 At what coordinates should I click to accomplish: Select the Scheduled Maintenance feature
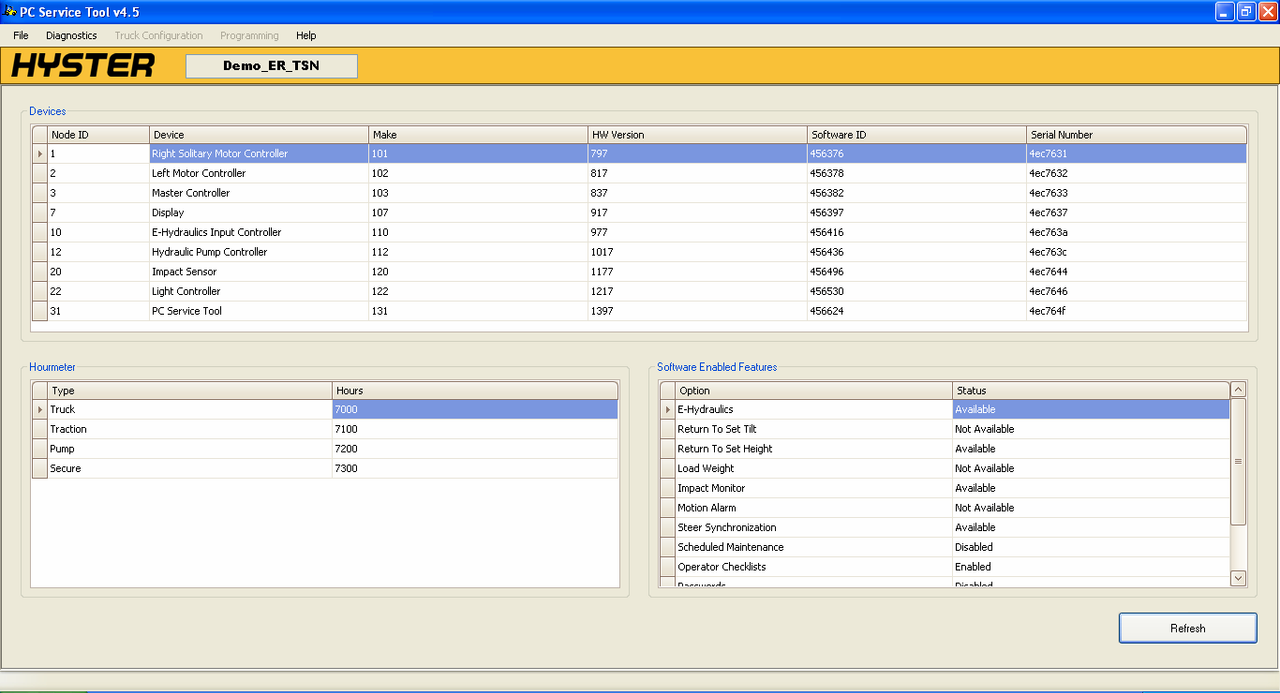point(944,547)
